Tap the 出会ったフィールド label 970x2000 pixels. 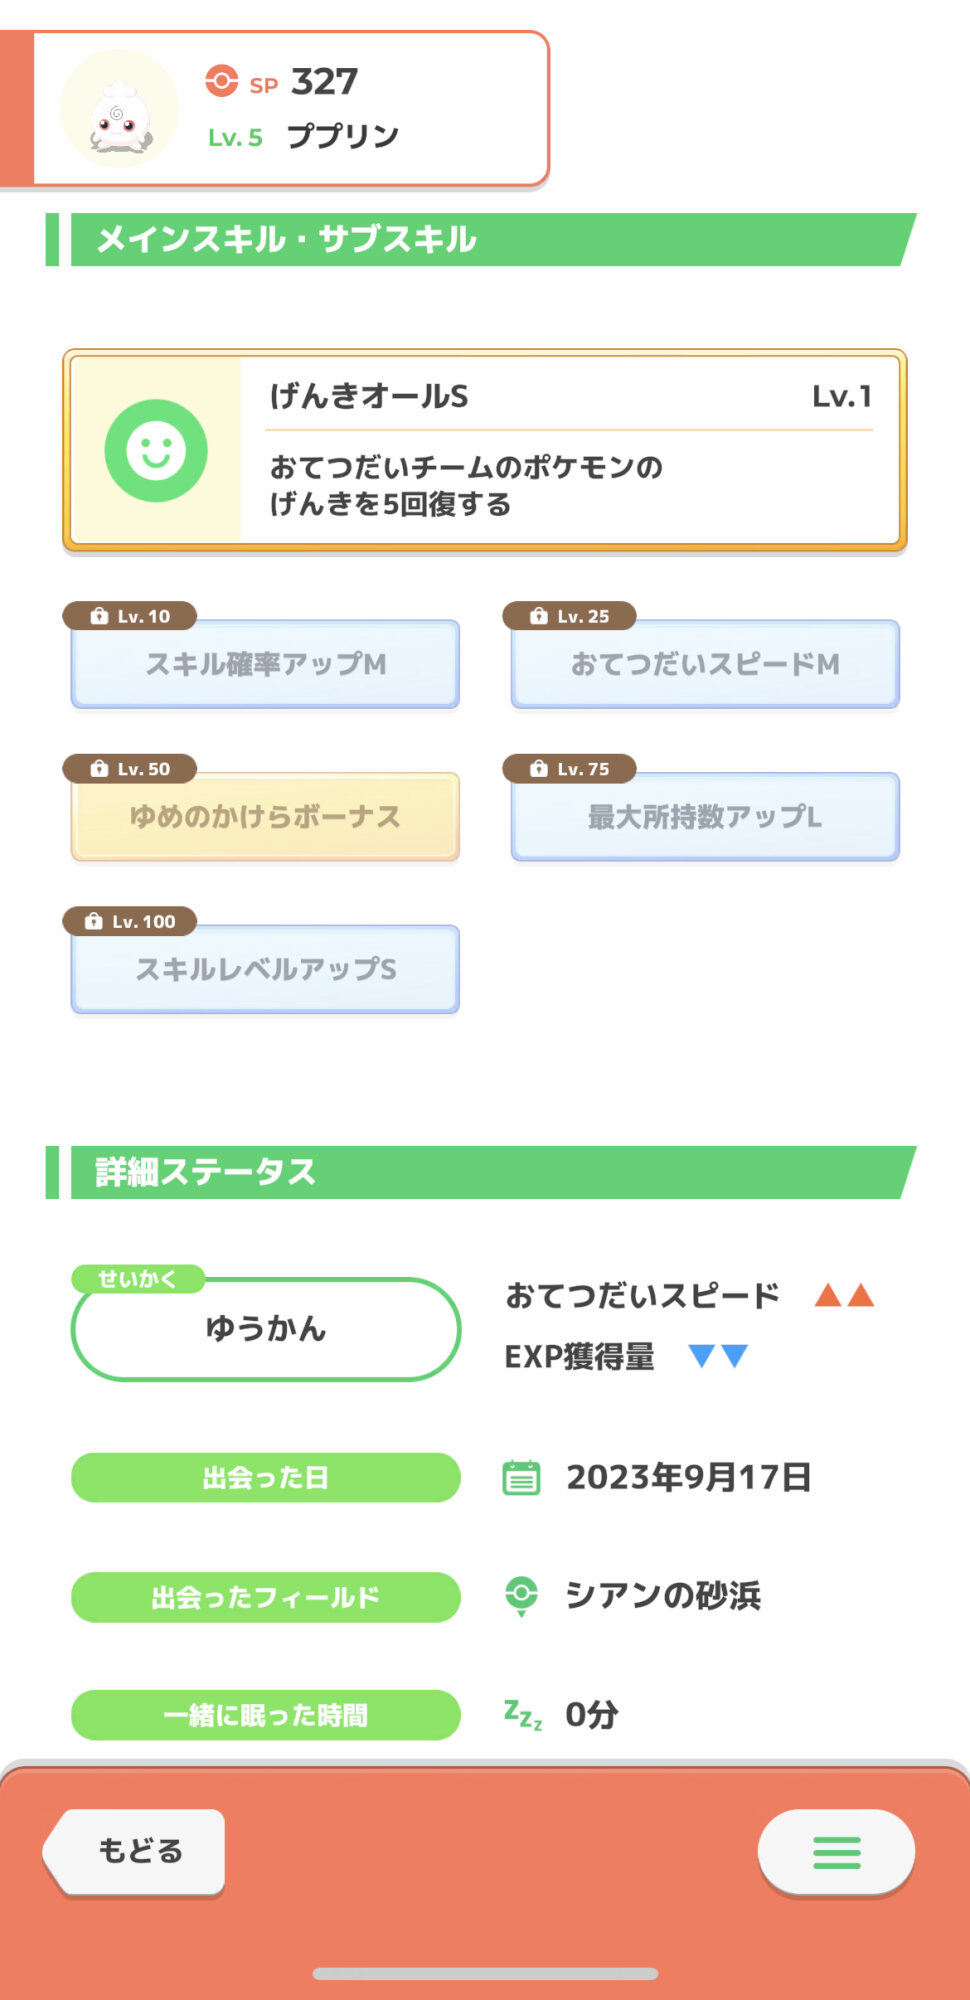(265, 1597)
